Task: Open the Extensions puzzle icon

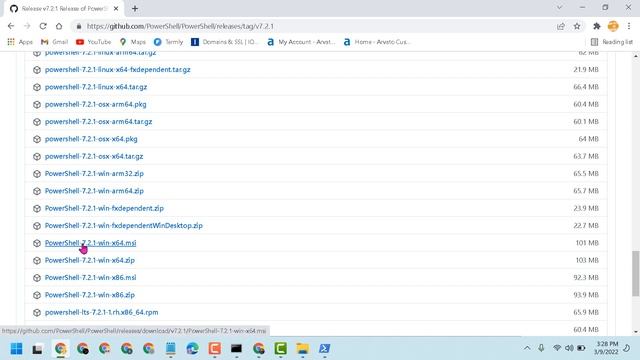Action: 596,26
